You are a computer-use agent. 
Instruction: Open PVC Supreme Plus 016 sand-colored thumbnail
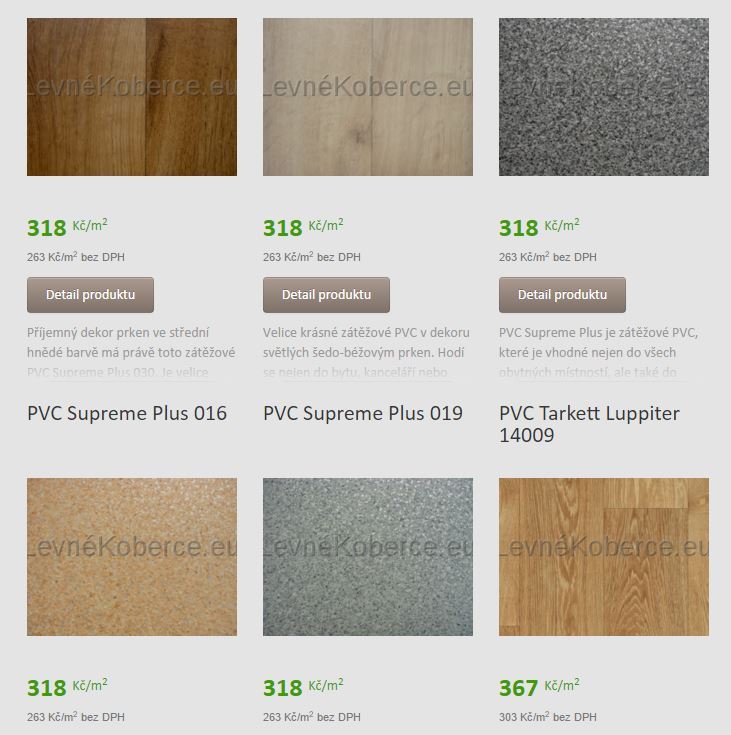[x=132, y=557]
